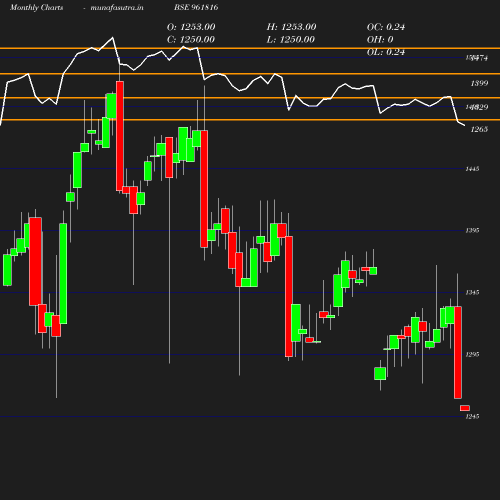The width and height of the screenshot is (500, 500).
Task: Open the munafasutra.in site label
Action: [117, 8]
